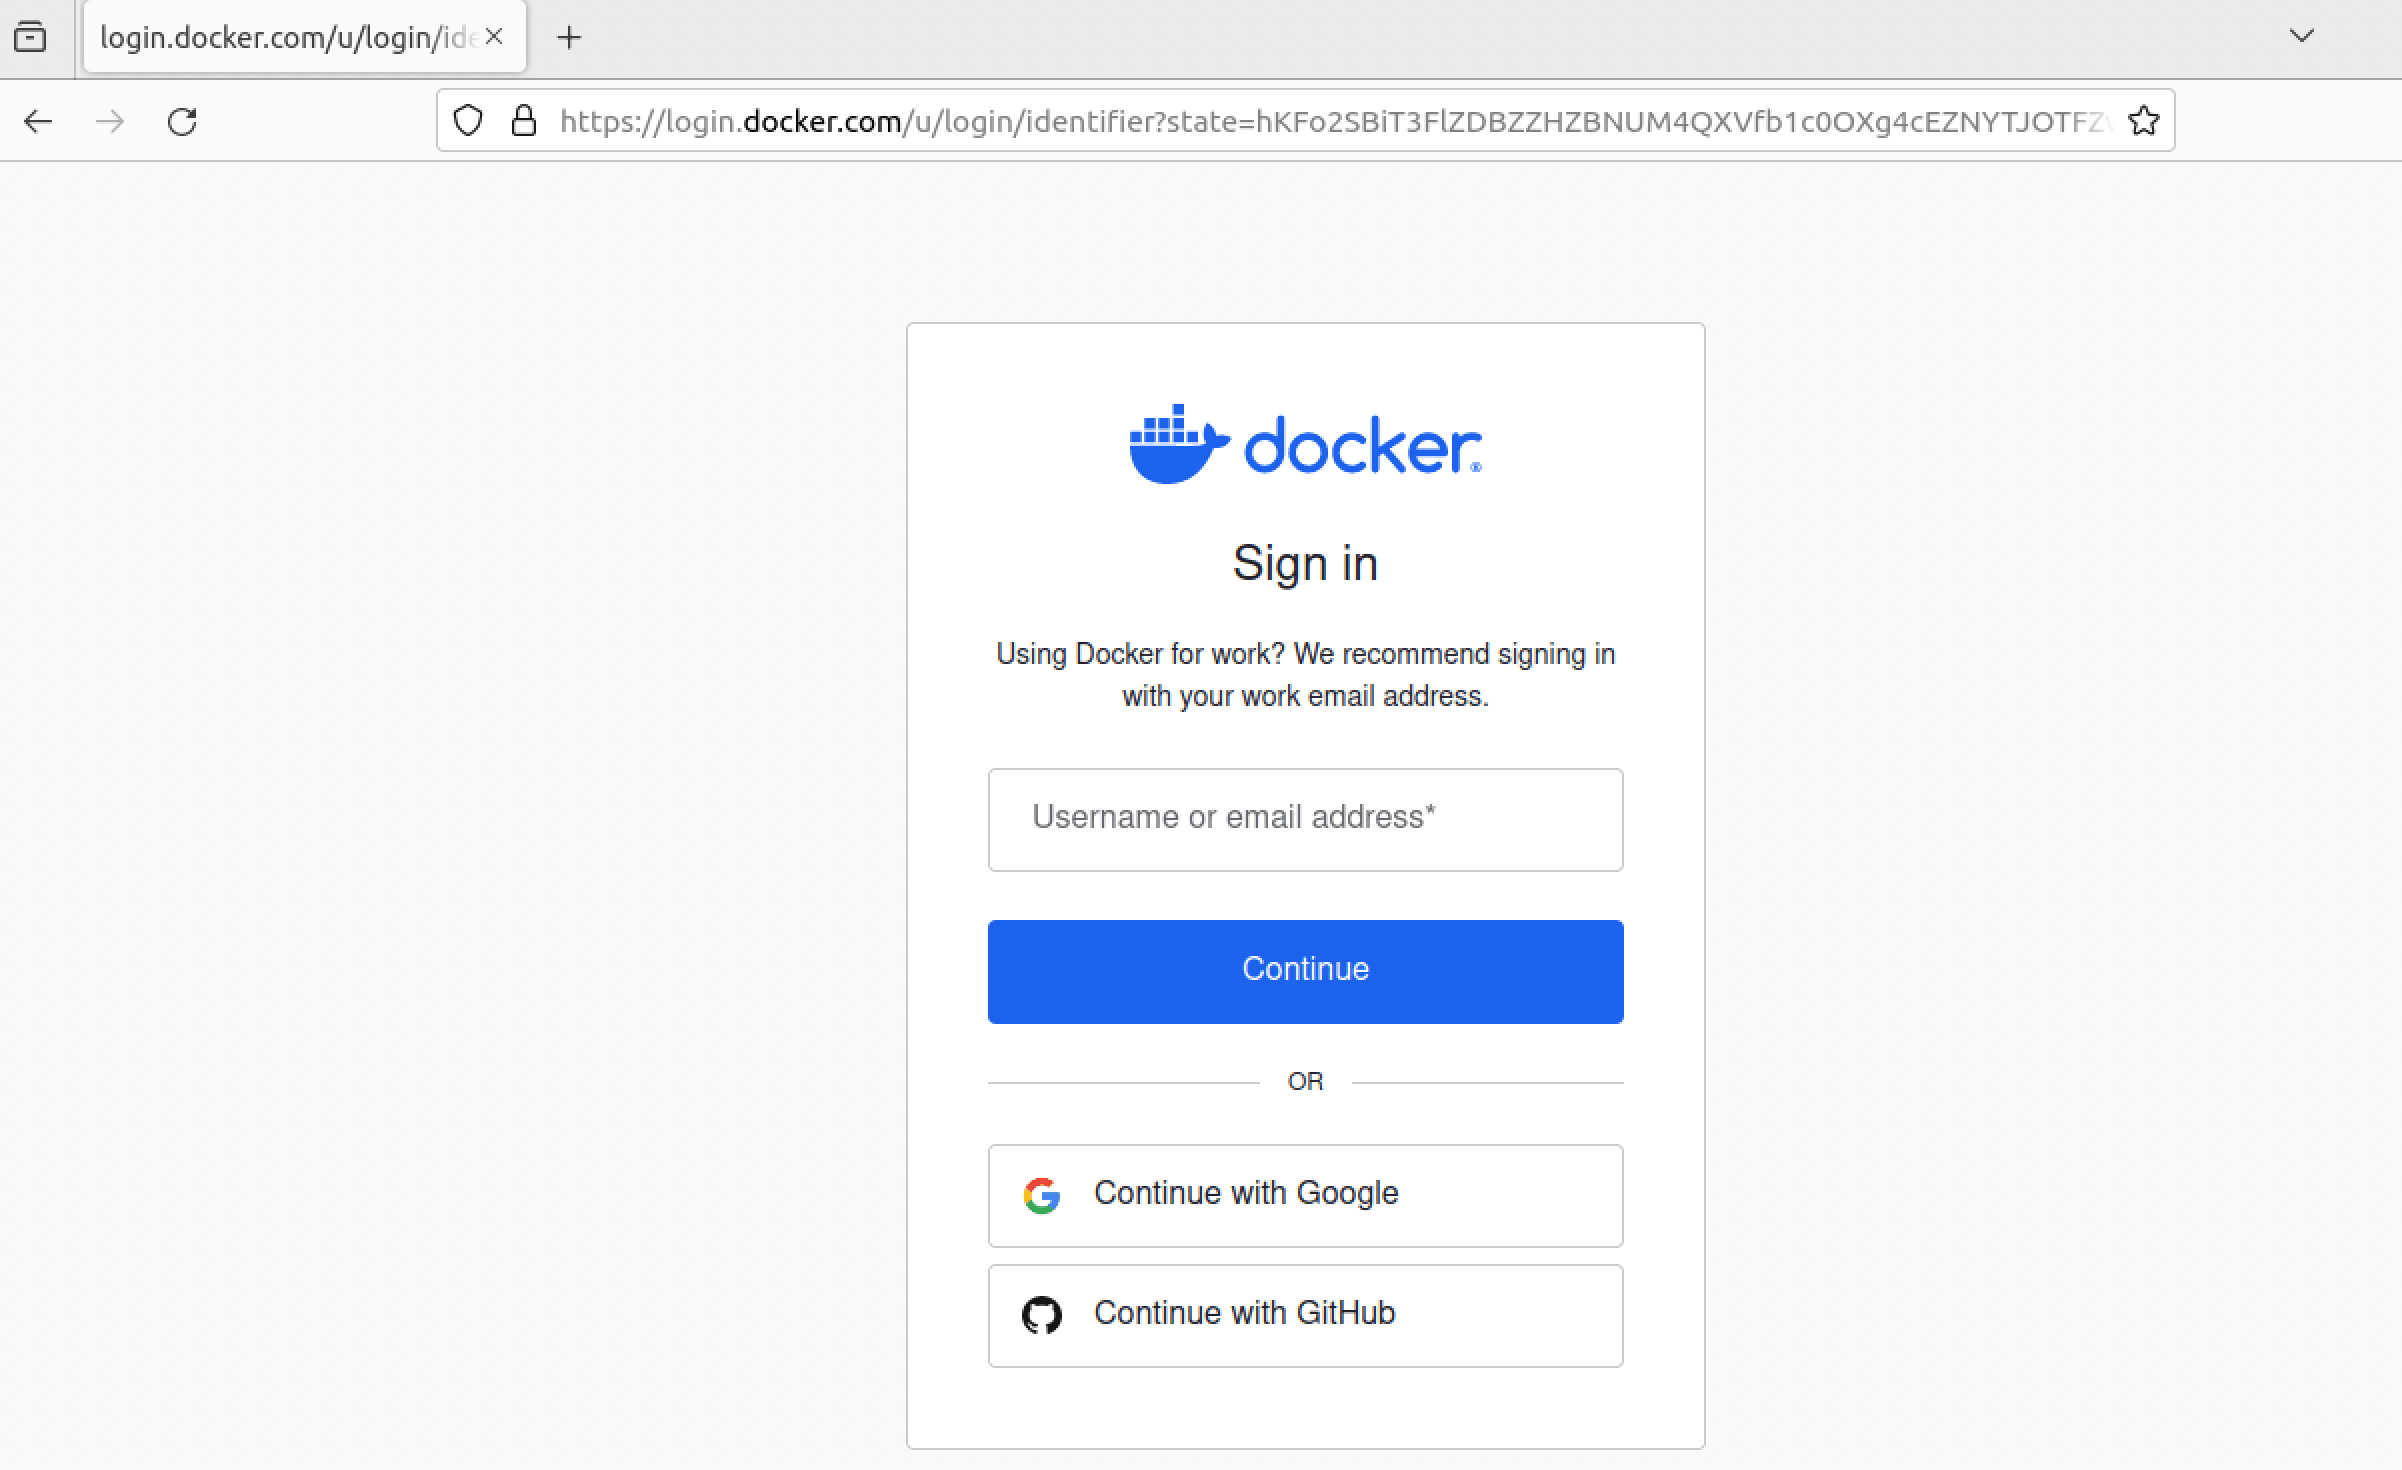Select the login.docker.com tab

click(286, 38)
